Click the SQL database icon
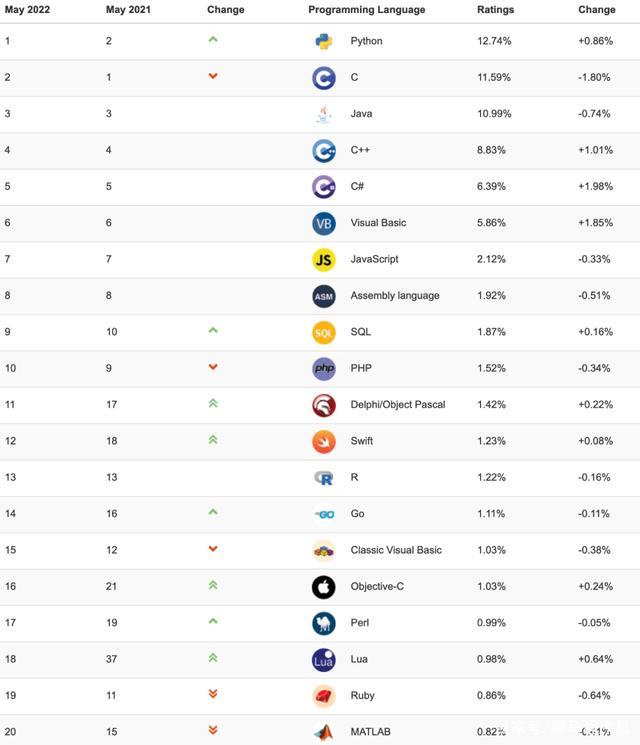This screenshot has width=640, height=745. click(323, 333)
